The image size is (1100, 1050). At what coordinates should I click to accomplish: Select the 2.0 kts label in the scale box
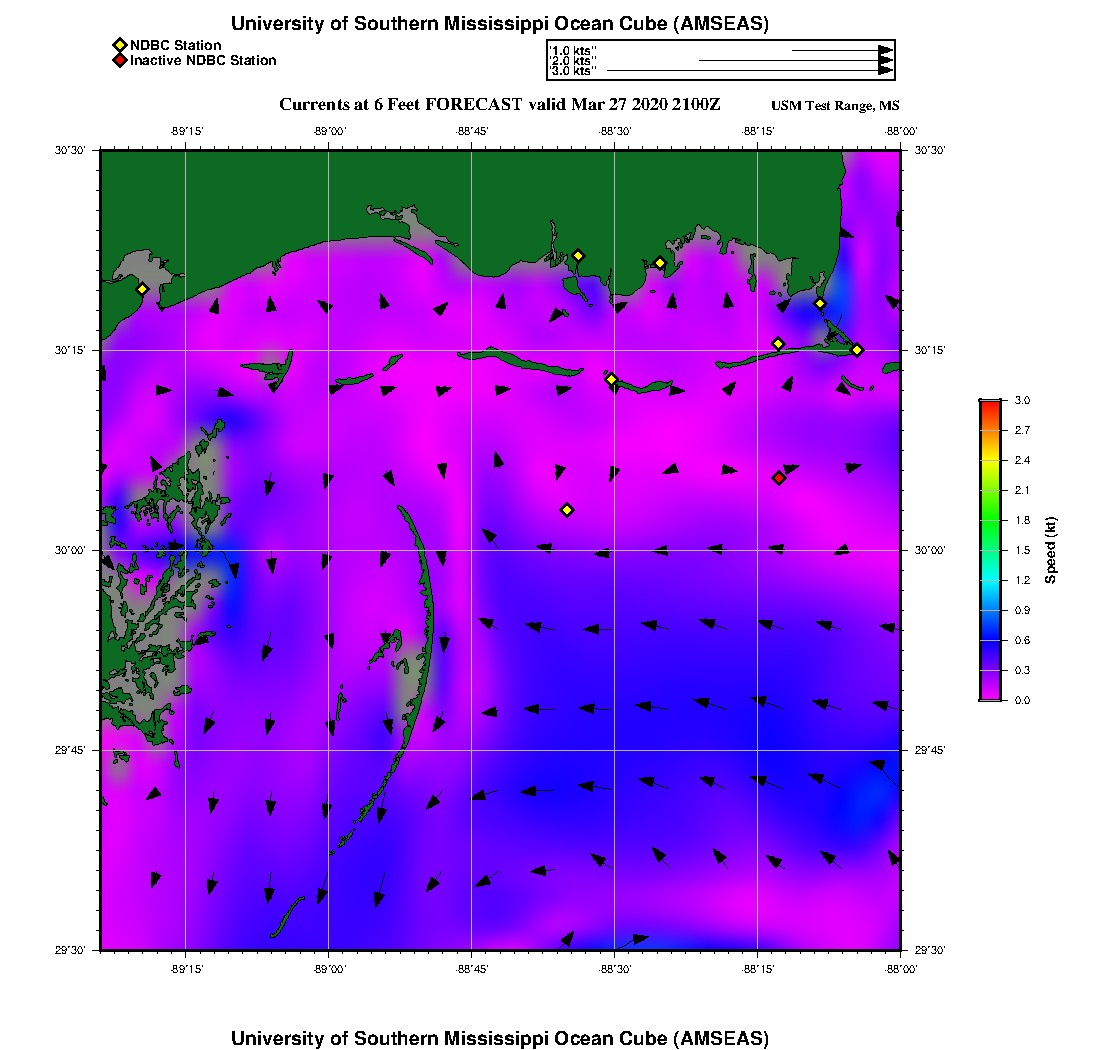pyautogui.click(x=574, y=61)
